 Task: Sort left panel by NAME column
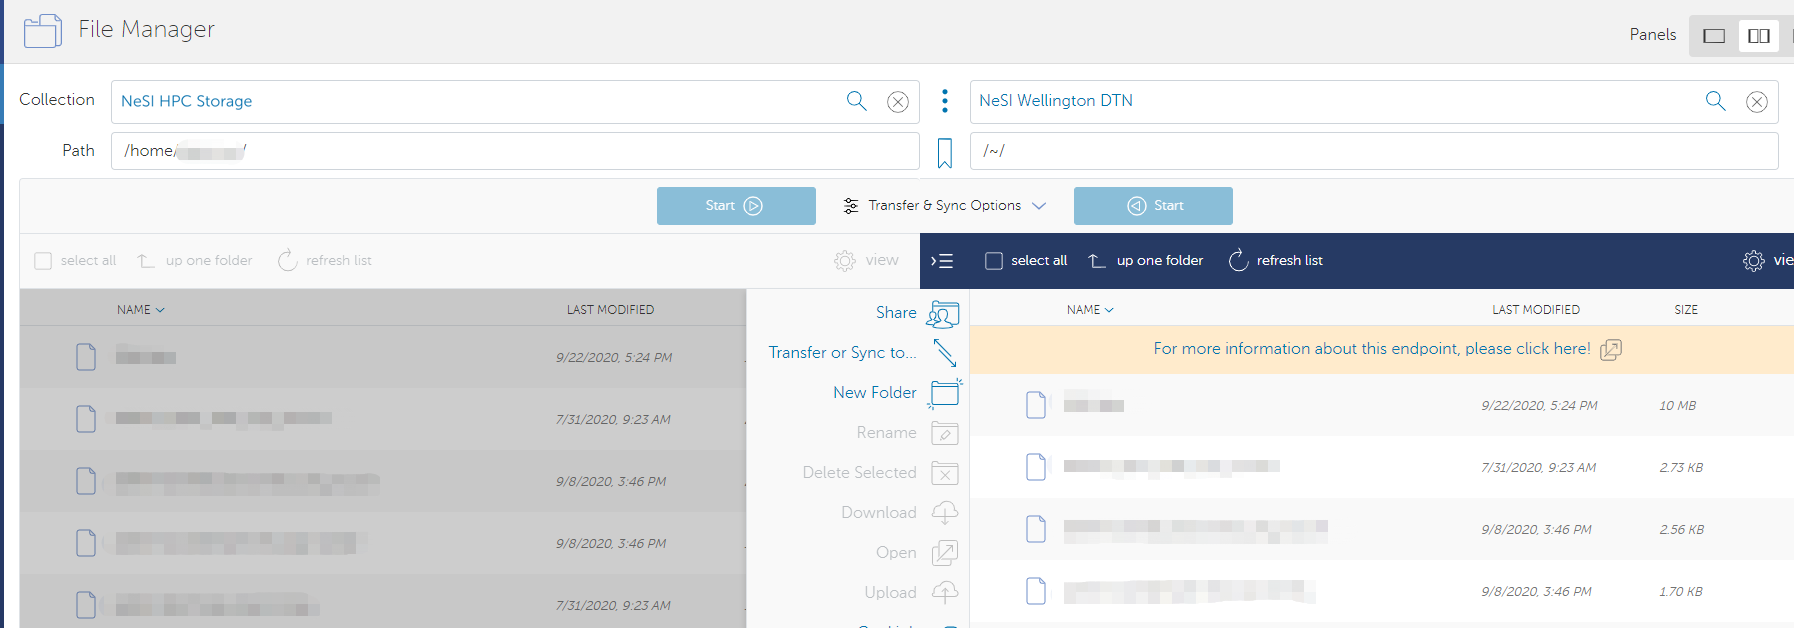click(140, 310)
